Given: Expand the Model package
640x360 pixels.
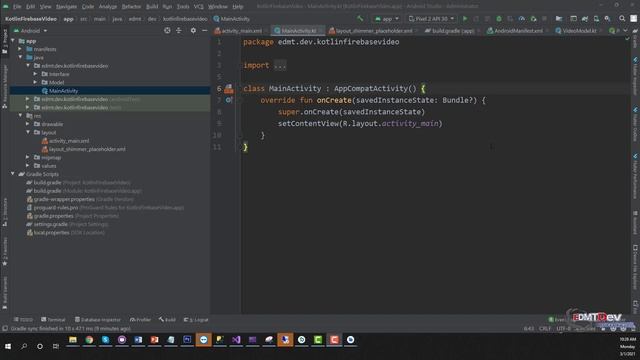Looking at the screenshot, I should pyautogui.click(x=36, y=82).
